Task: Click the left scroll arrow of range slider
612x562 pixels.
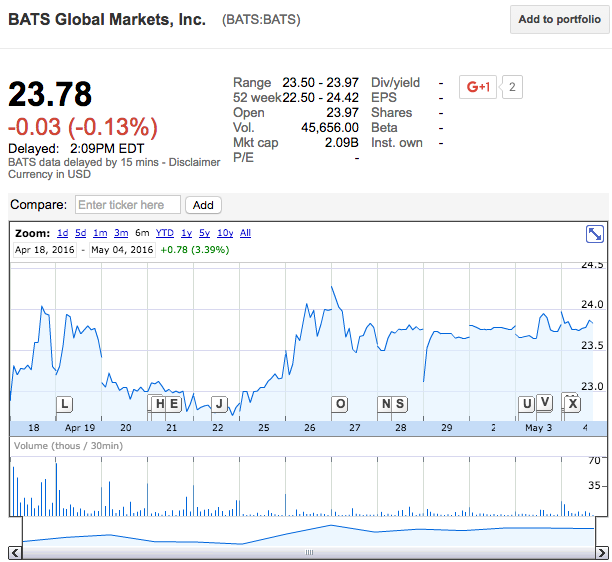Action: click(15, 553)
